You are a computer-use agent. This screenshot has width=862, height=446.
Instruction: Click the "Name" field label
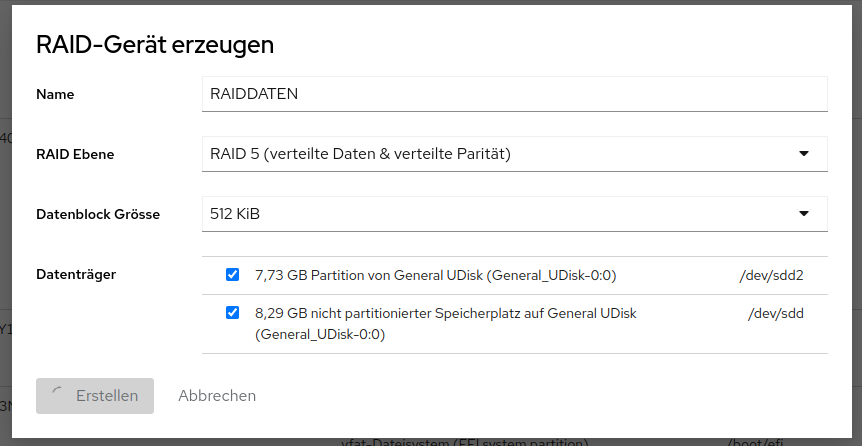(55, 95)
